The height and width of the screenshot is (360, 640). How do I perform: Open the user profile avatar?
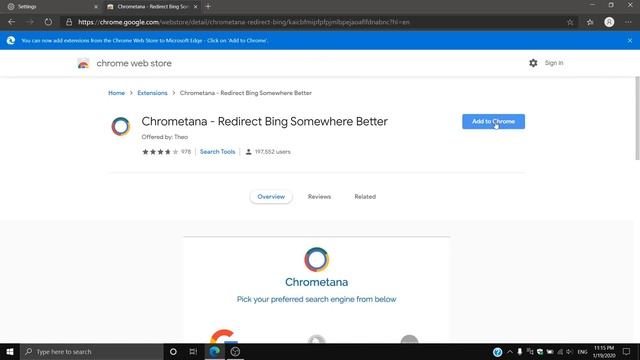point(609,22)
